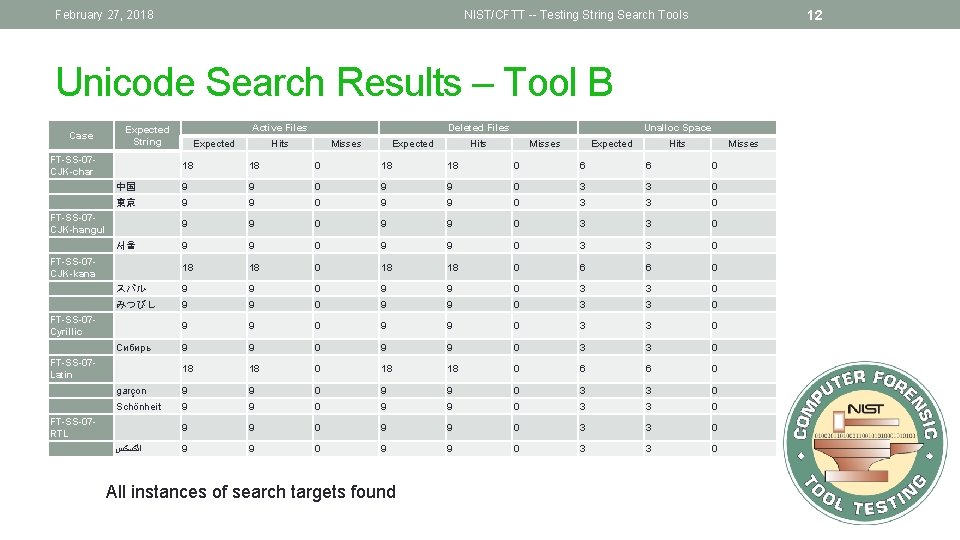This screenshot has width=960, height=540.
Task: Click Unalloc Space Expected 6 in CJK-char row
Action: coord(582,165)
